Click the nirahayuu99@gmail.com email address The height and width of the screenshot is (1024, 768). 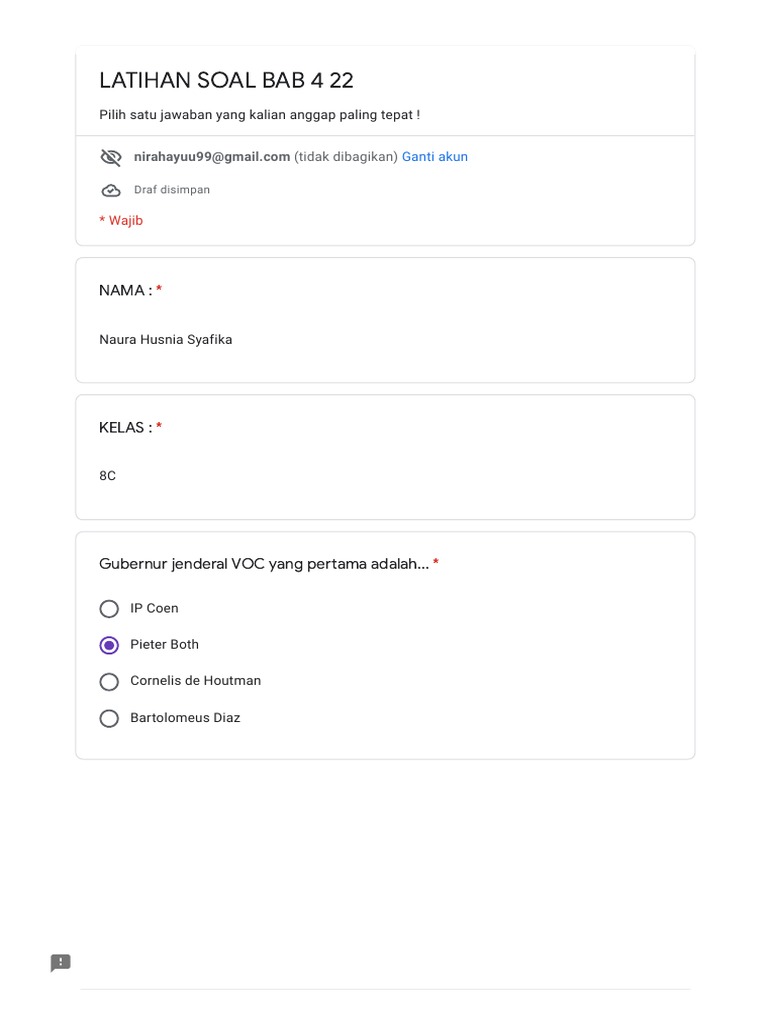pyautogui.click(x=212, y=157)
